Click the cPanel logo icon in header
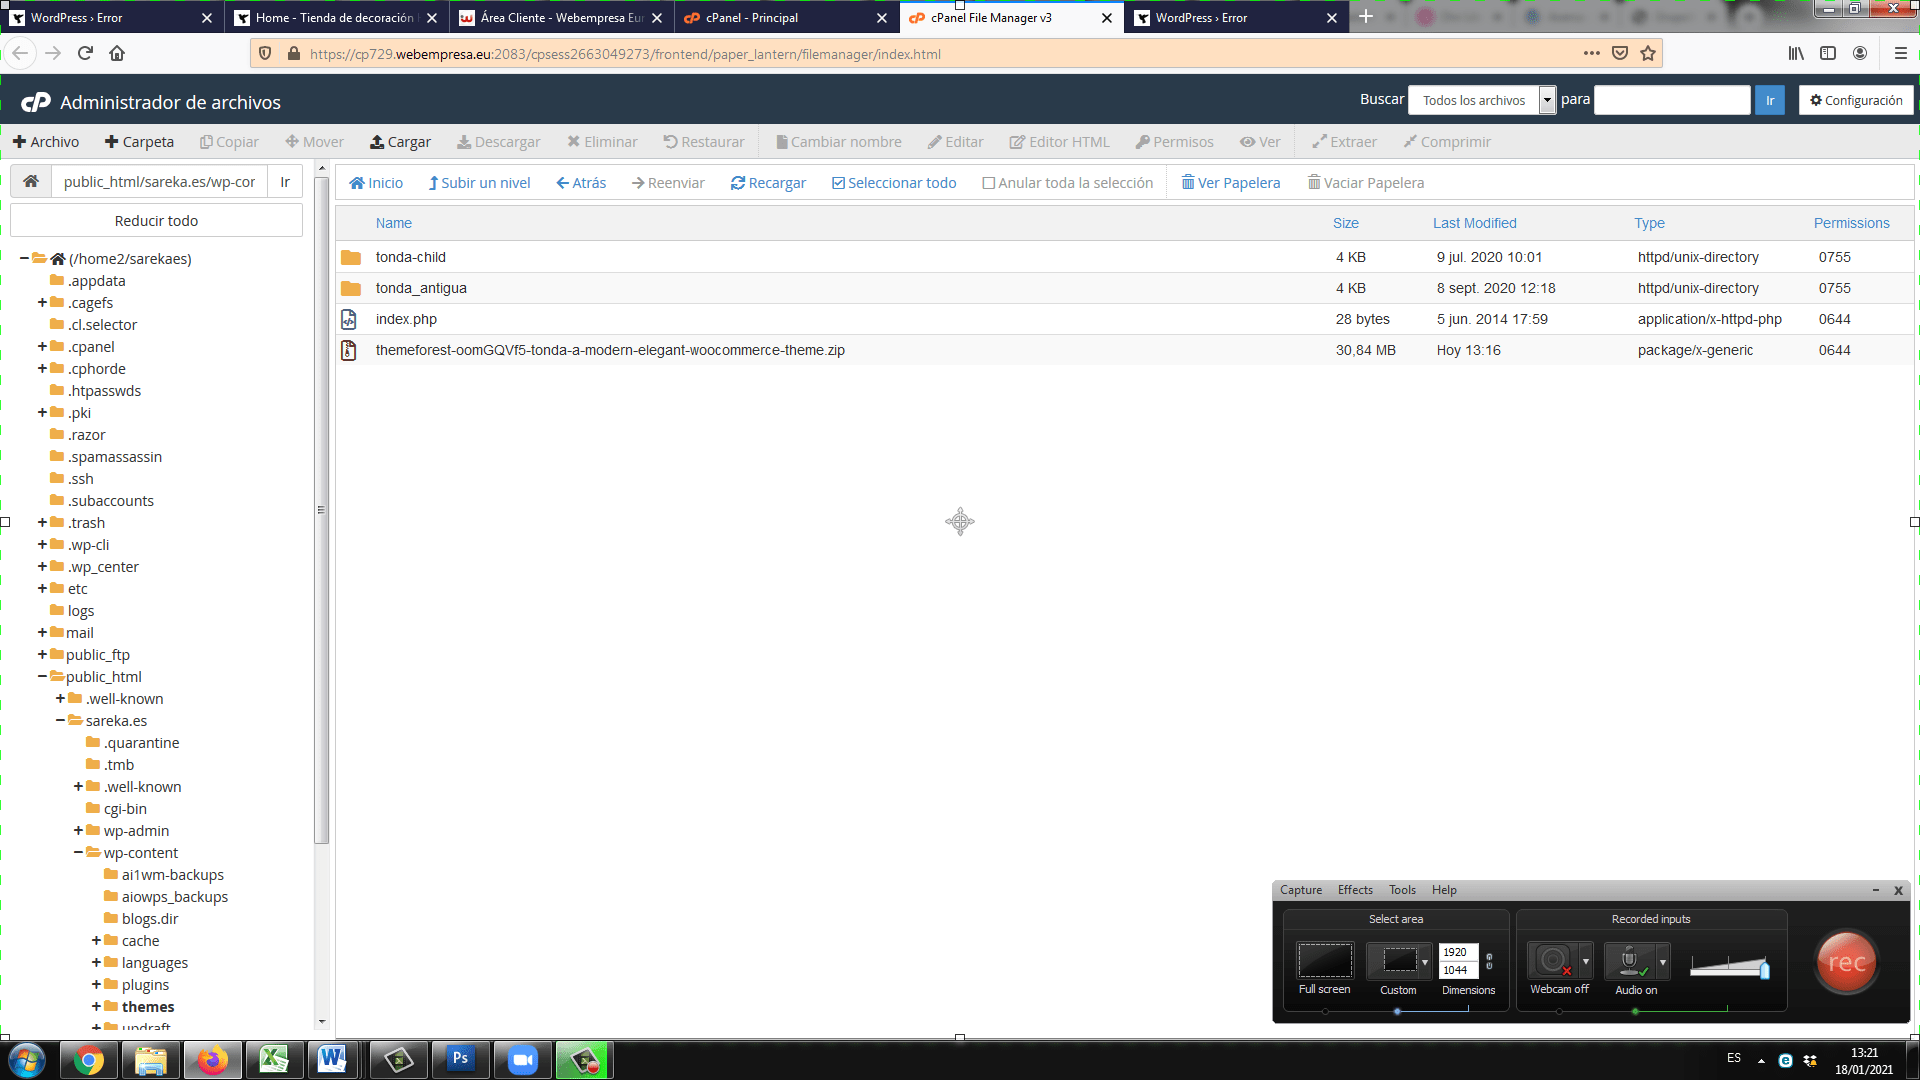Viewport: 1920px width, 1080px height. [36, 102]
